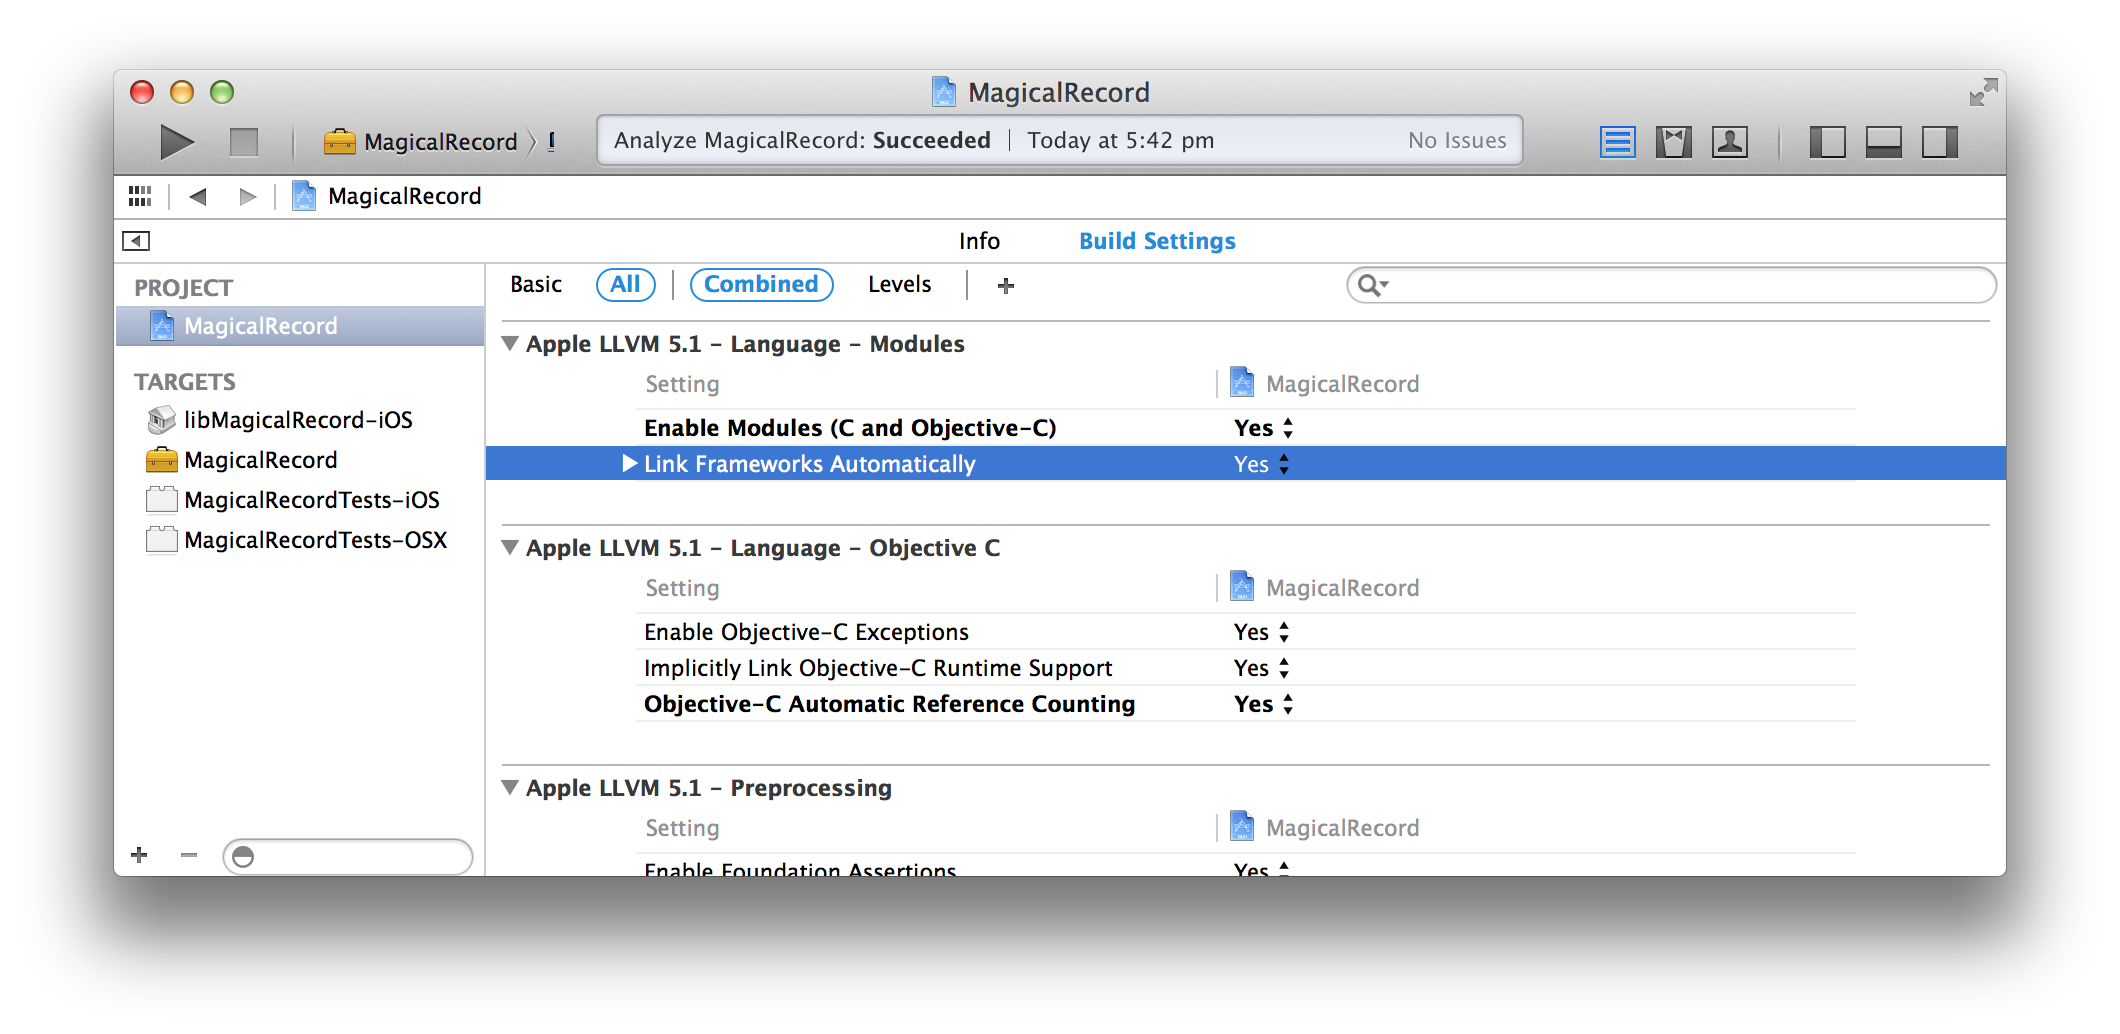This screenshot has height=1034, width=2120.
Task: Hide the project and targets list
Action: pos(136,241)
